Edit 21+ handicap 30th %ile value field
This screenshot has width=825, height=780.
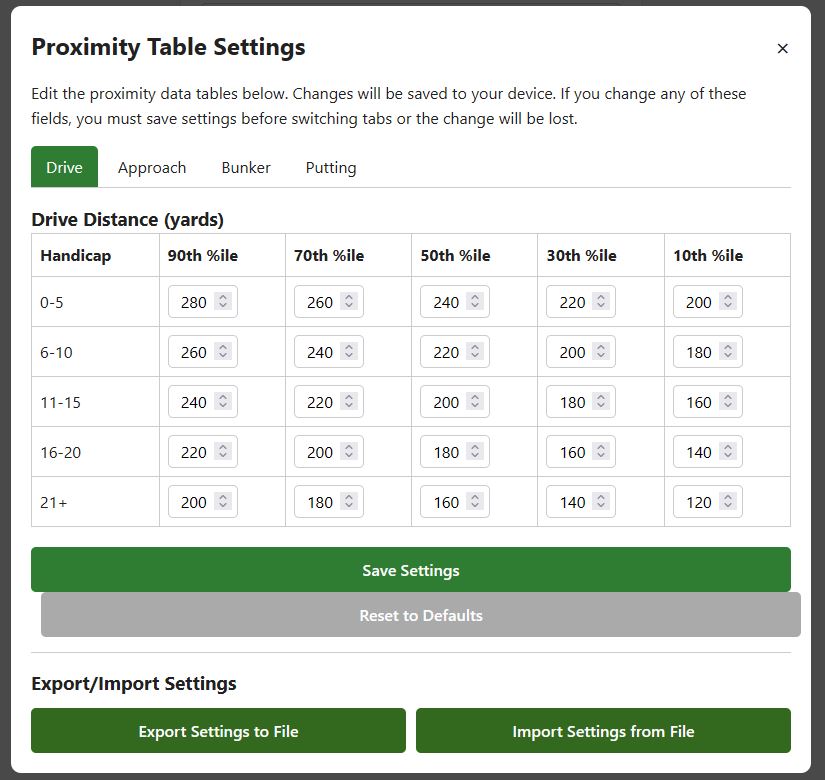pos(581,502)
